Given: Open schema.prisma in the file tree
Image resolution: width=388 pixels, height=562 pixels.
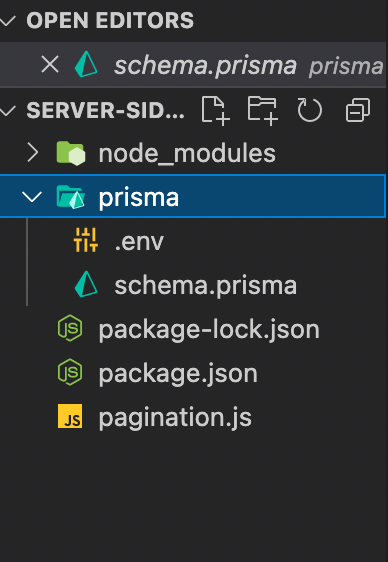Looking at the screenshot, I should (x=206, y=286).
